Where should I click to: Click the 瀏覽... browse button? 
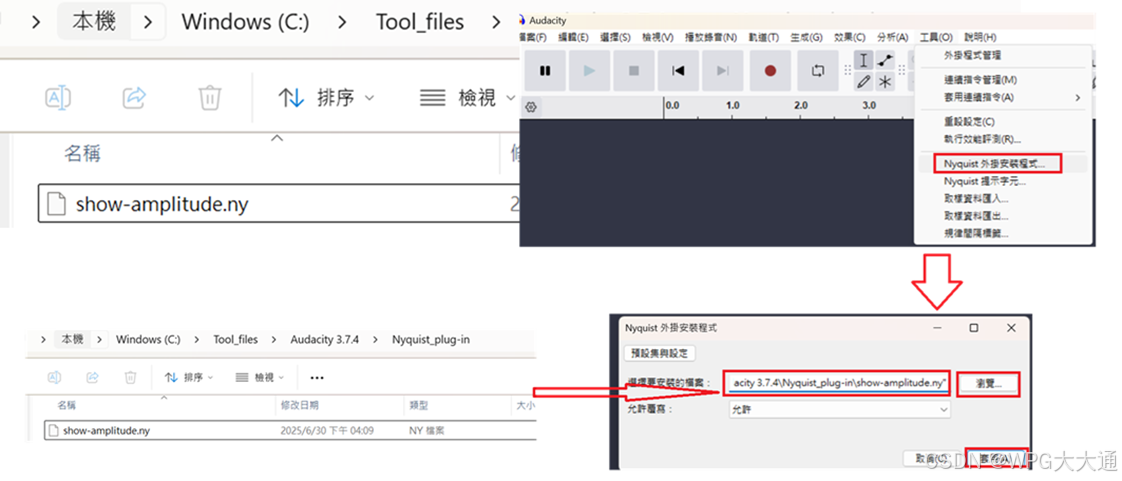point(988,384)
